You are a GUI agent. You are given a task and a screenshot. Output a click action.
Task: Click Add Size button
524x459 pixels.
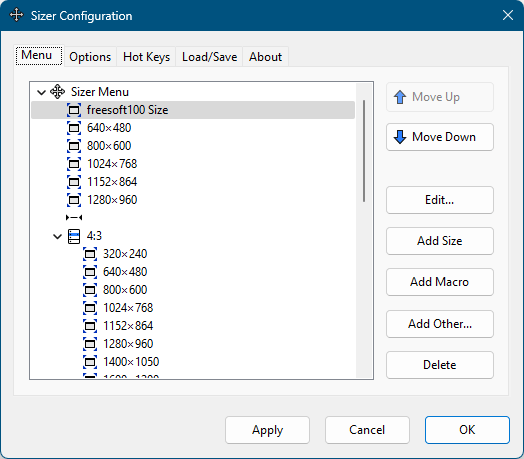(440, 241)
